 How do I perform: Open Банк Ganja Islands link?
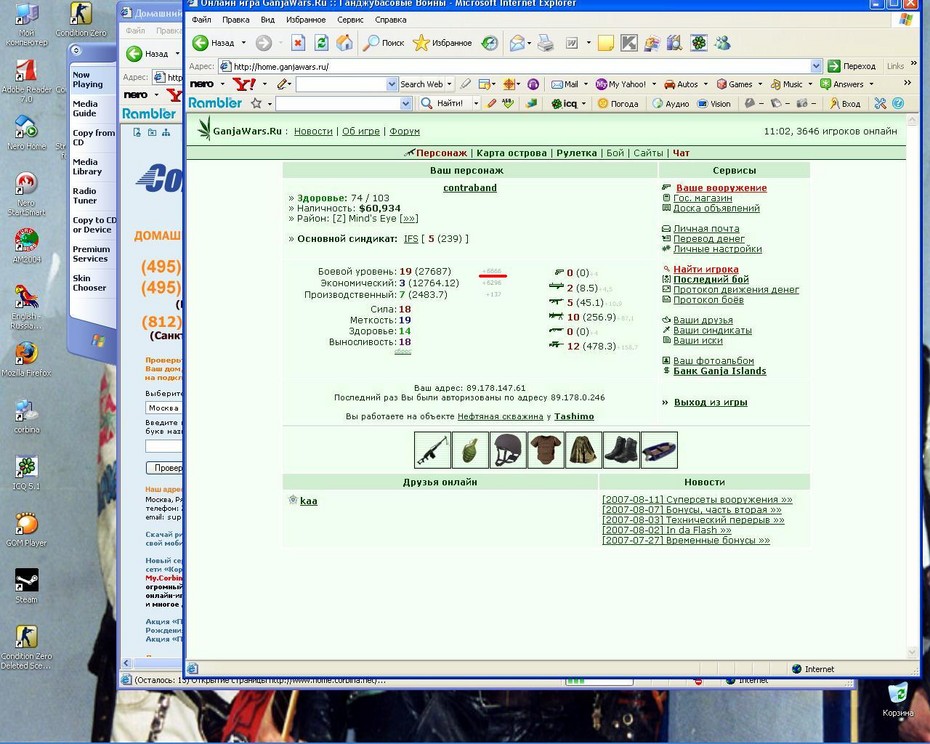click(x=719, y=371)
